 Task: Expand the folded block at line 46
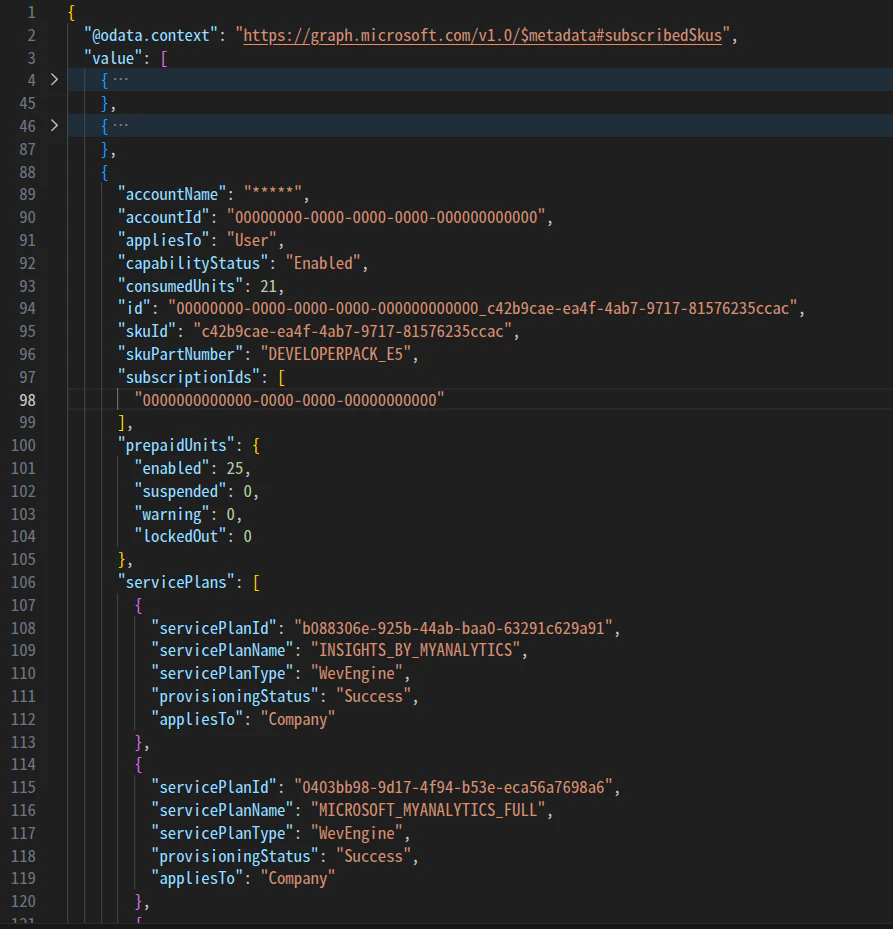(54, 126)
